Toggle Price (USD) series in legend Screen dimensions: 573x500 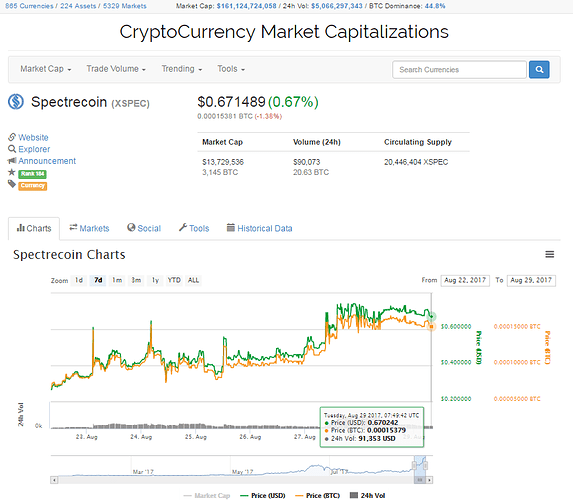tap(263, 496)
